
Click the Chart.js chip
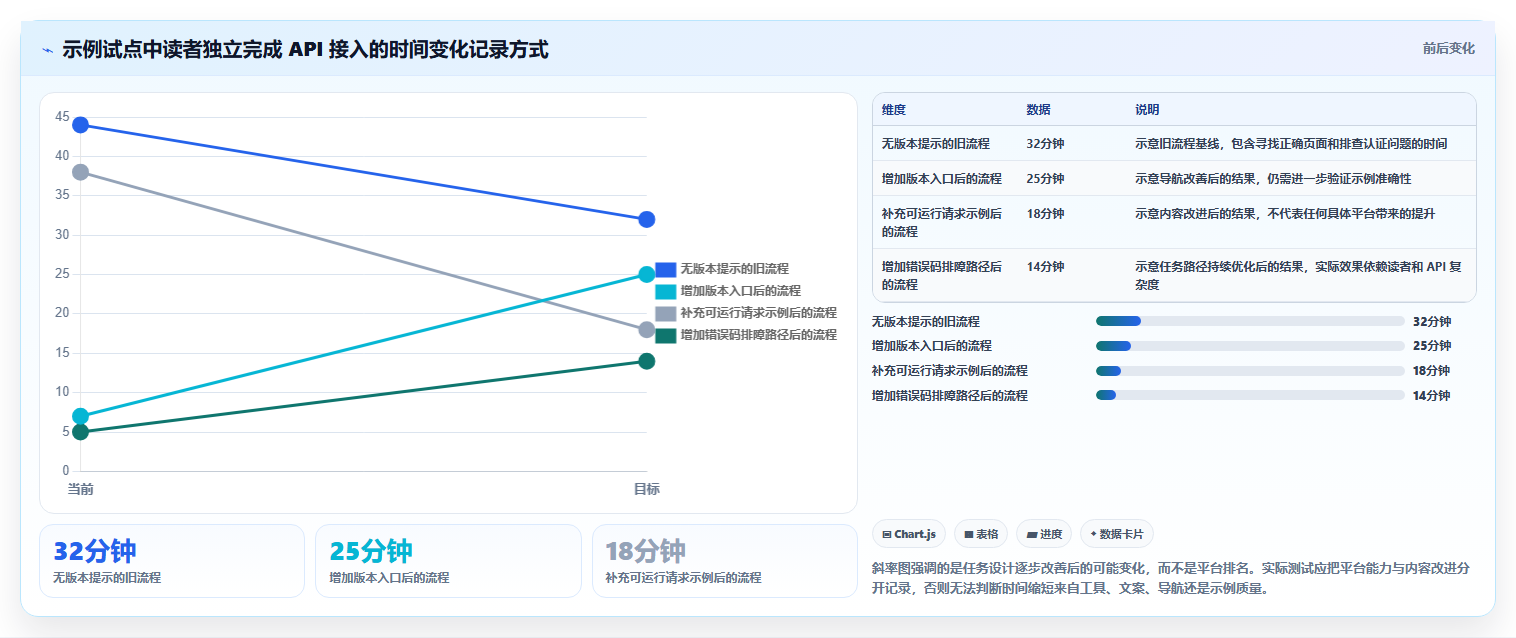909,534
